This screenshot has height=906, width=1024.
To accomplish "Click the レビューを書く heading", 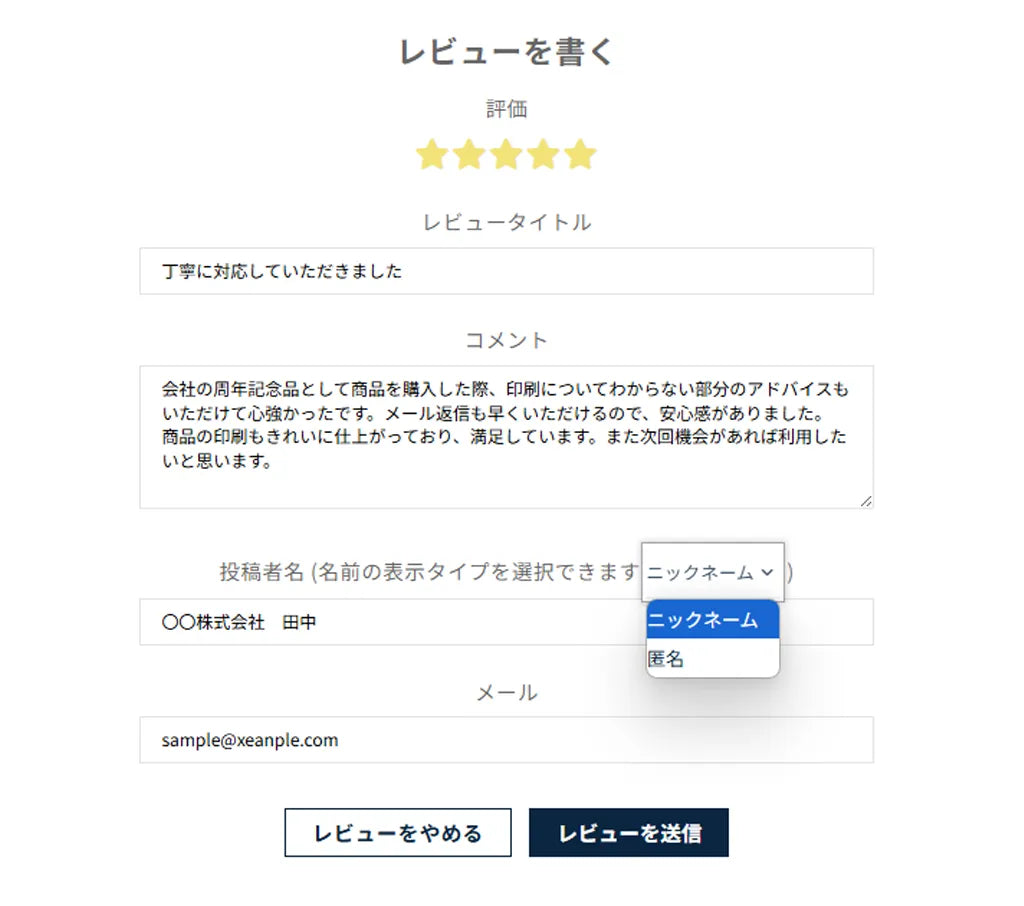I will pos(506,52).
